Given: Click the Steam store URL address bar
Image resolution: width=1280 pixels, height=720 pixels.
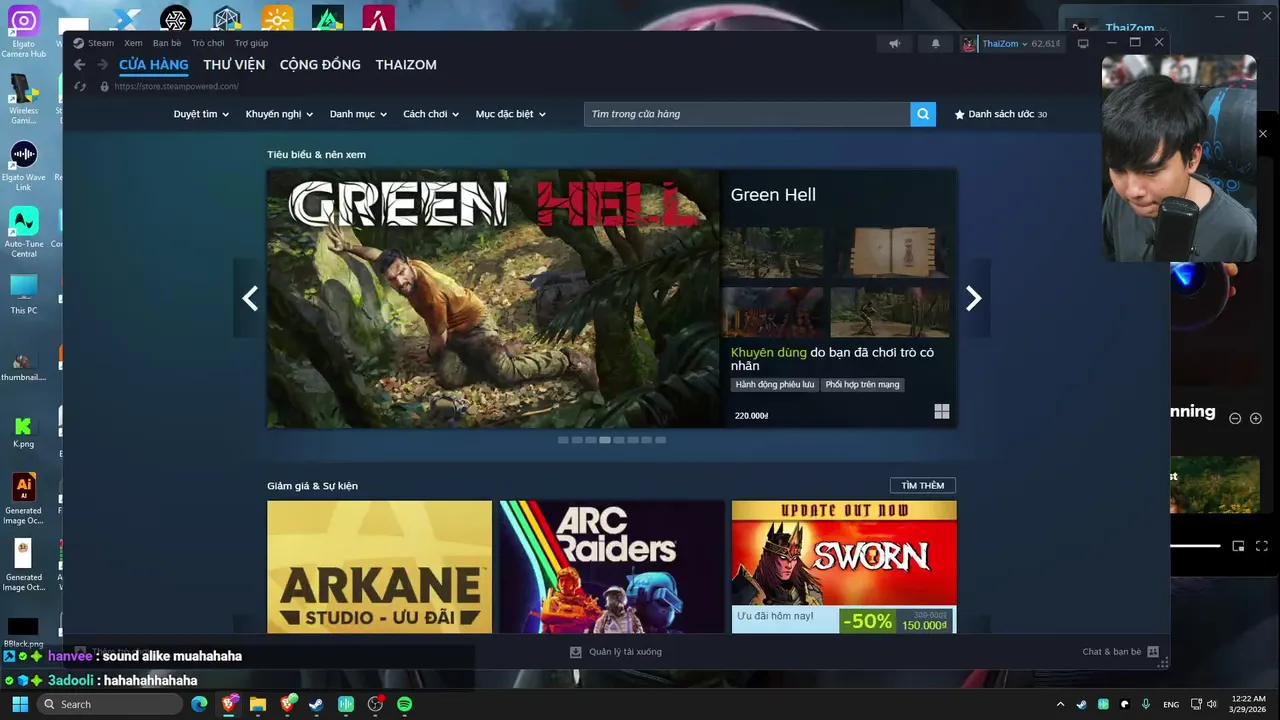Looking at the screenshot, I should pyautogui.click(x=176, y=87).
